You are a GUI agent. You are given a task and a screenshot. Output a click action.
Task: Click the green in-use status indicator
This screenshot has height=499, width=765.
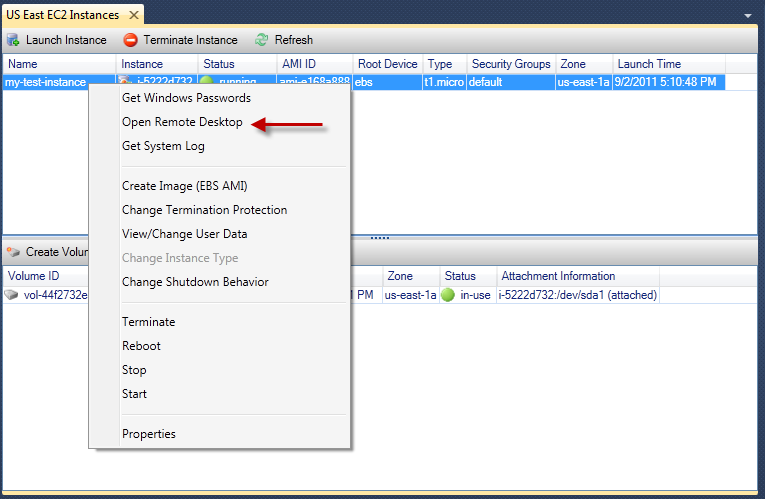pyautogui.click(x=447, y=295)
